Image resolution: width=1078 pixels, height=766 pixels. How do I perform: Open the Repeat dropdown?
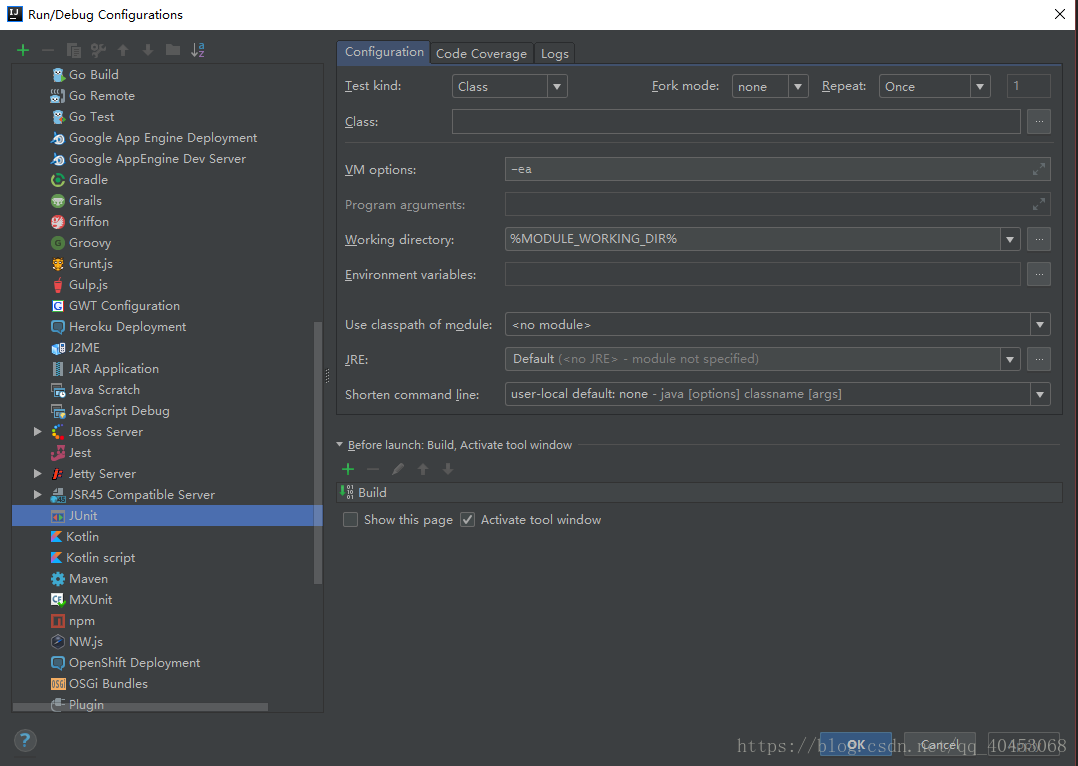pos(980,87)
